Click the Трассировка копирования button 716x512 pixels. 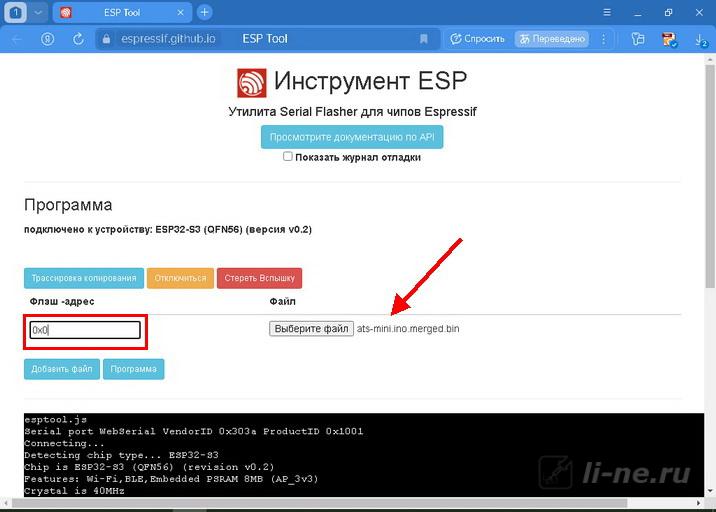(x=84, y=278)
